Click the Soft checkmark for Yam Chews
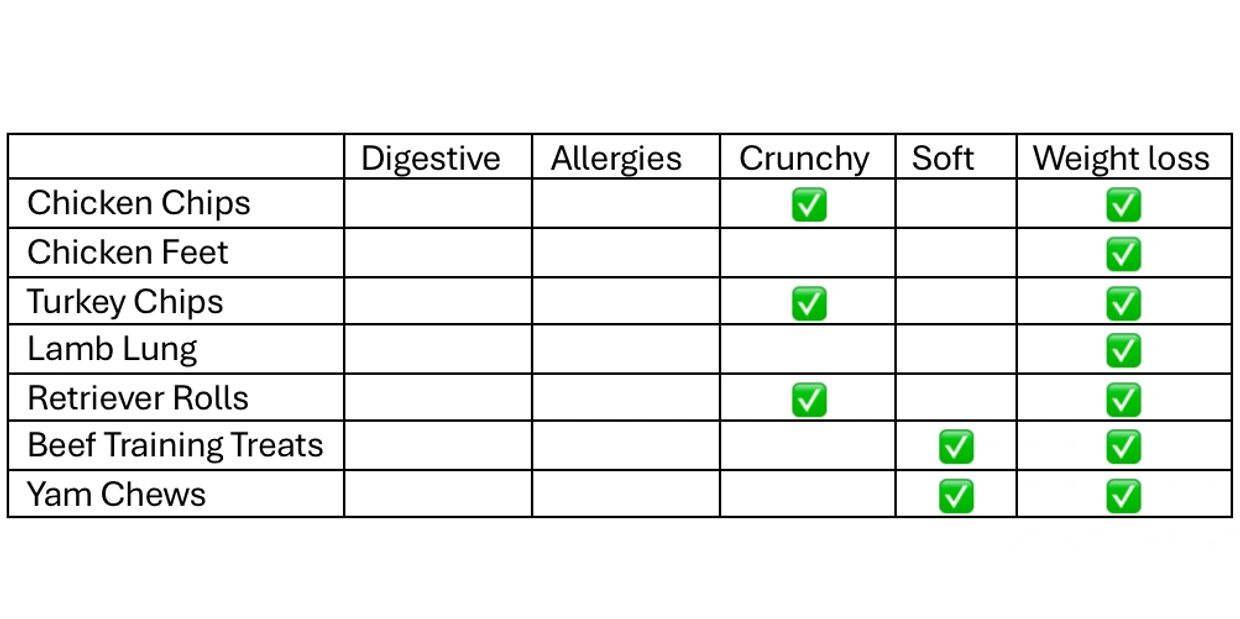 pos(956,495)
